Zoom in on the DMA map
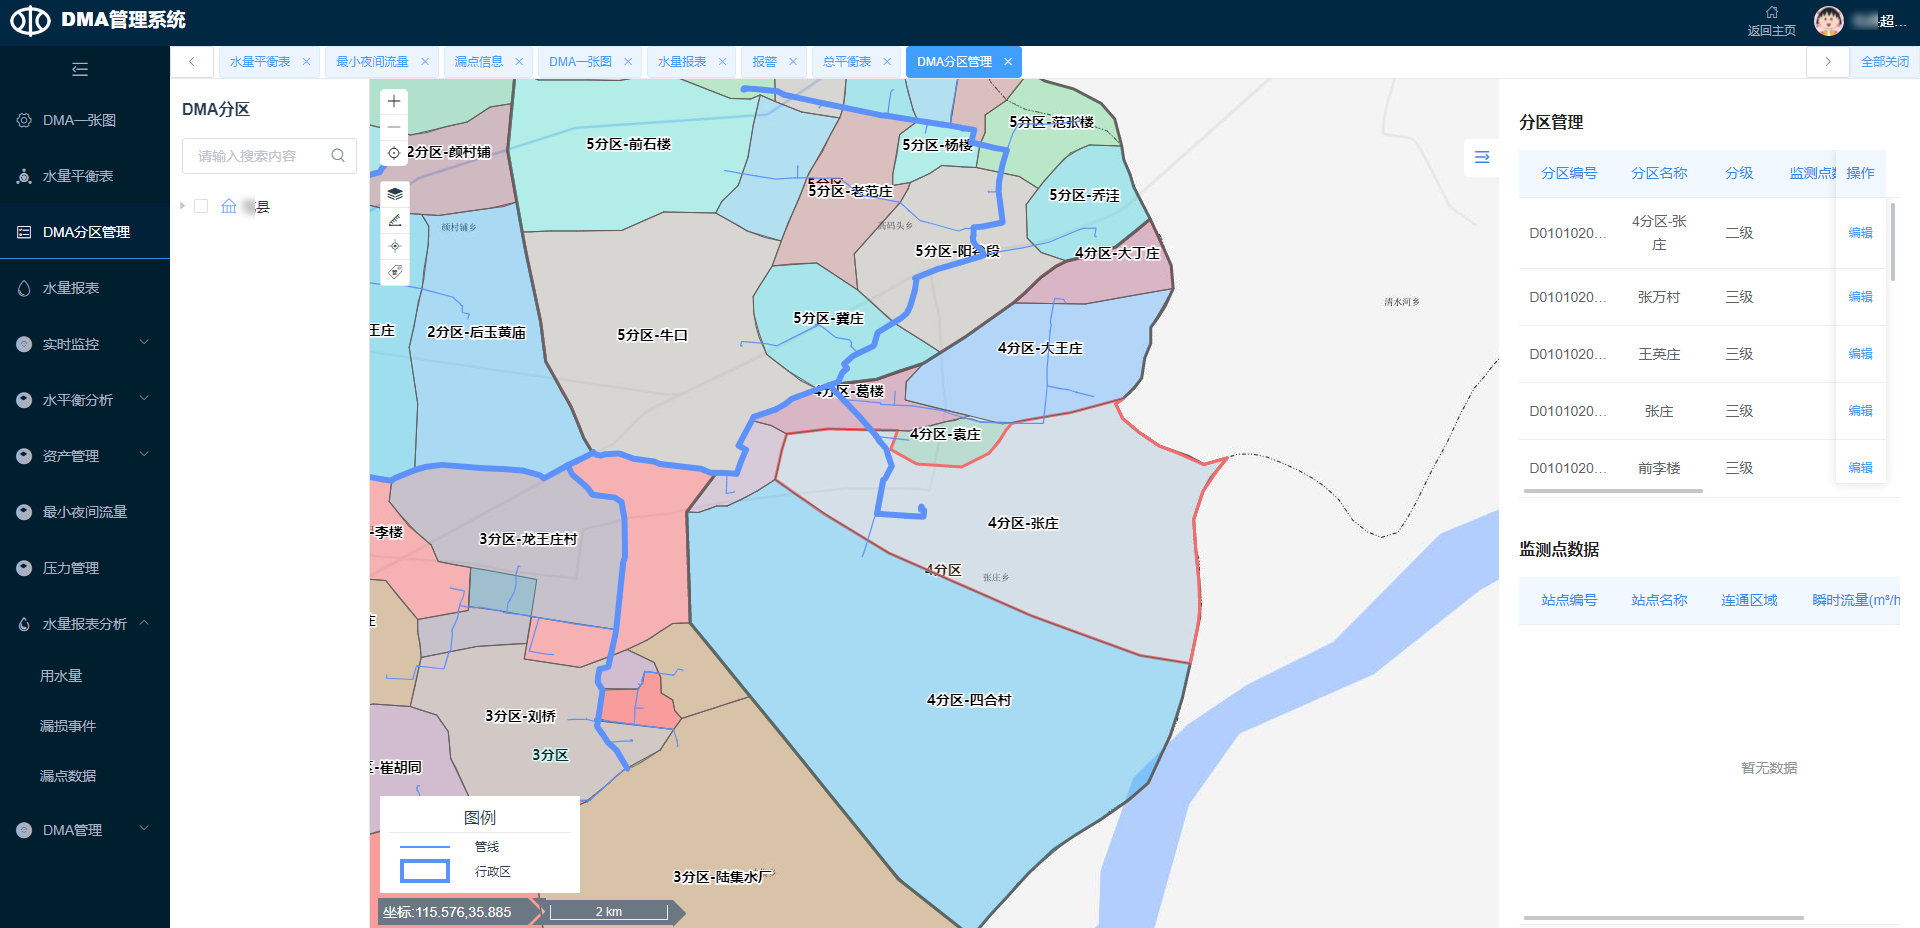Viewport: 1920px width, 928px height. coord(394,101)
